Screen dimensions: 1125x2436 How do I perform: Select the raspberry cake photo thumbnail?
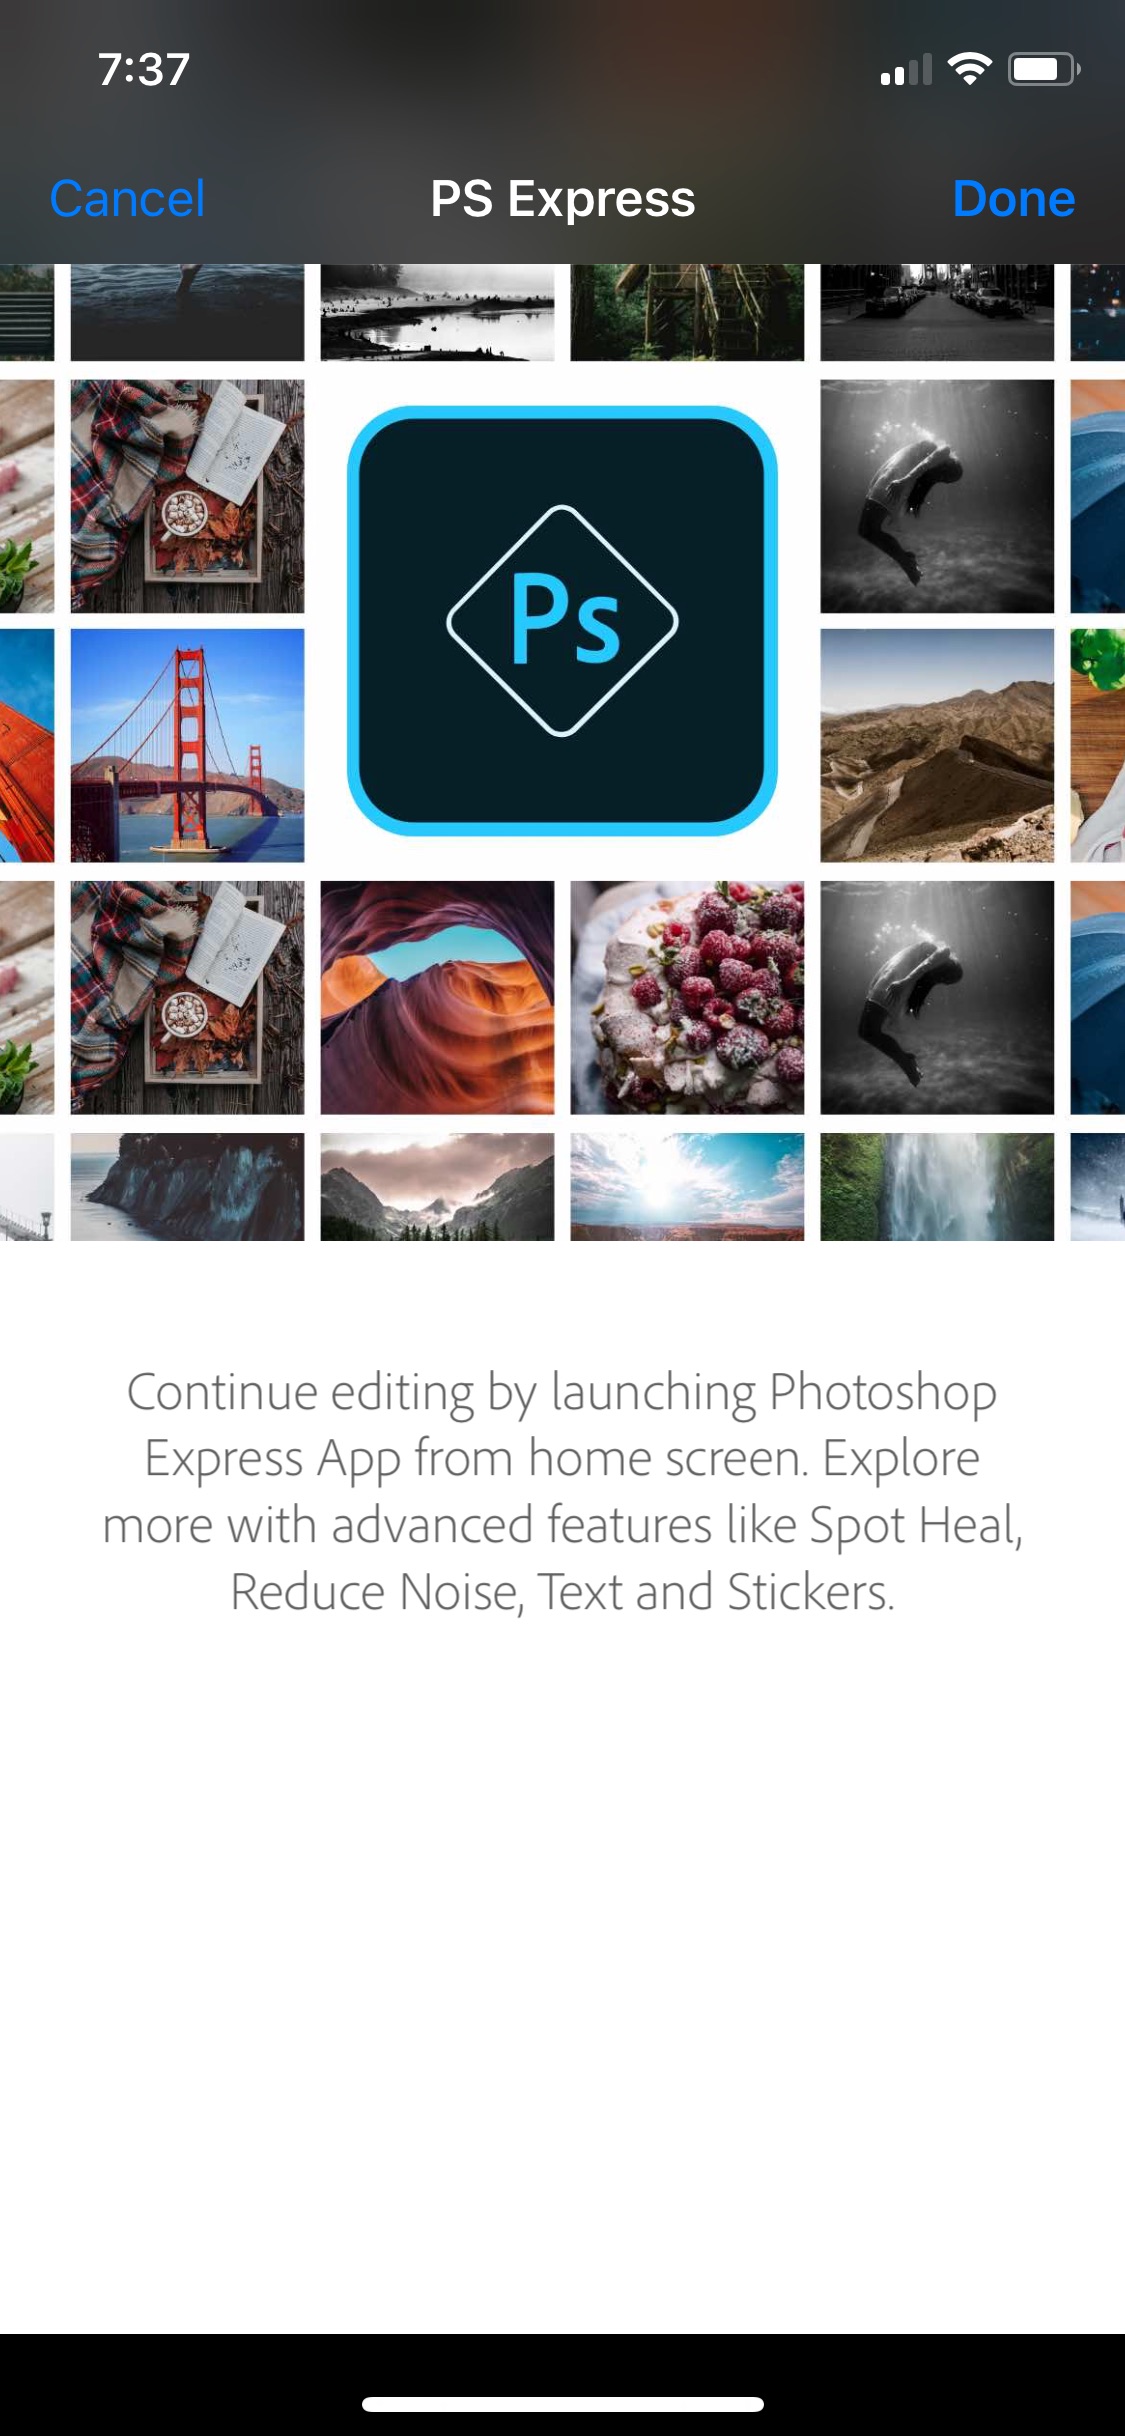coord(687,997)
